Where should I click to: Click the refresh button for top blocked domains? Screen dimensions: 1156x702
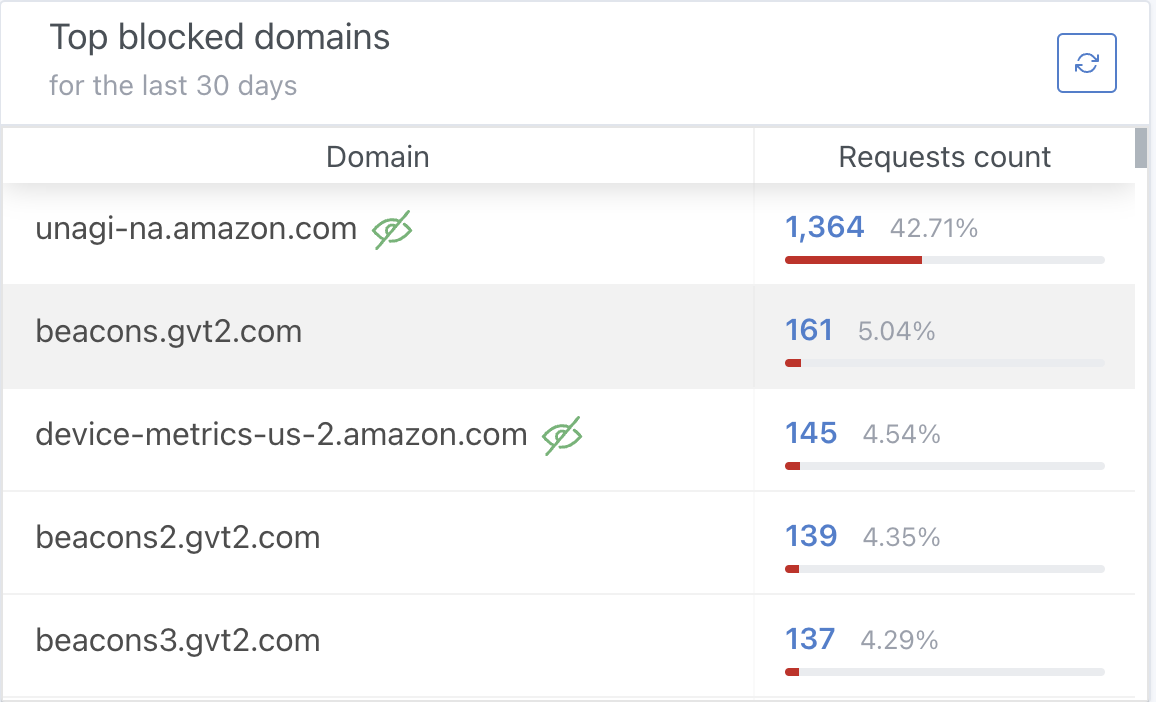pos(1086,63)
